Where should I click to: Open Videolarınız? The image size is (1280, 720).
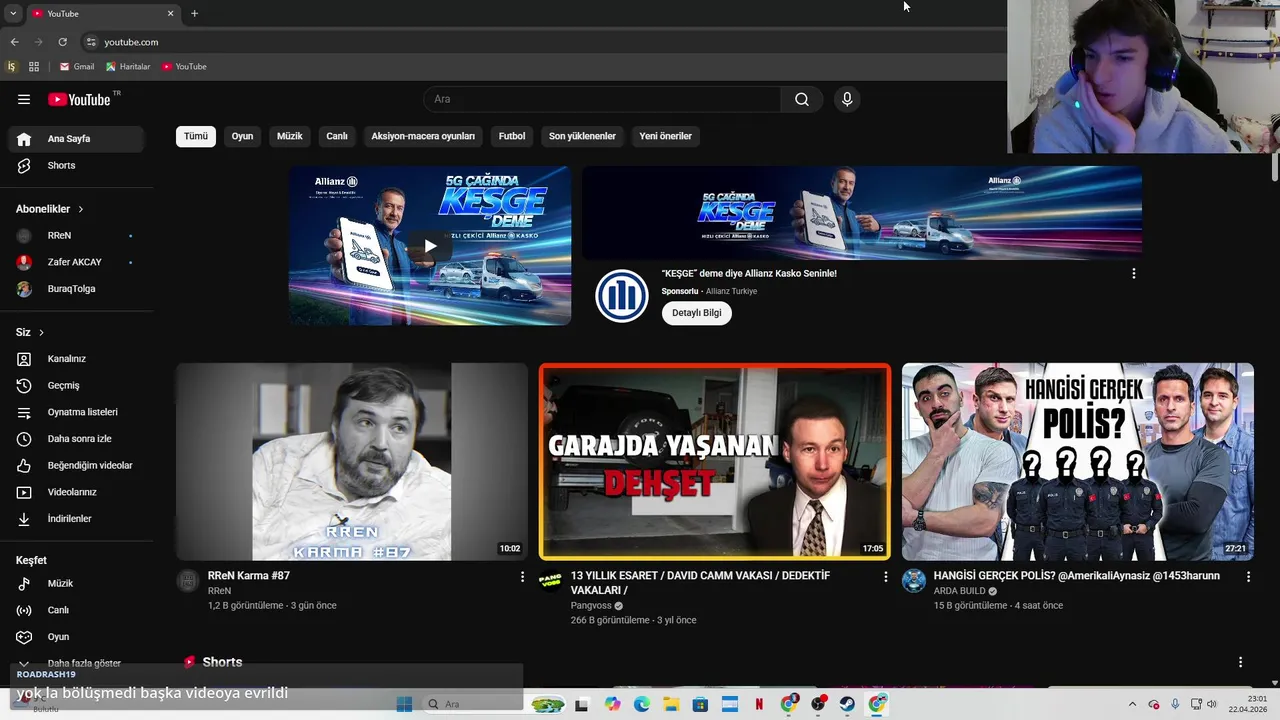(x=76, y=492)
